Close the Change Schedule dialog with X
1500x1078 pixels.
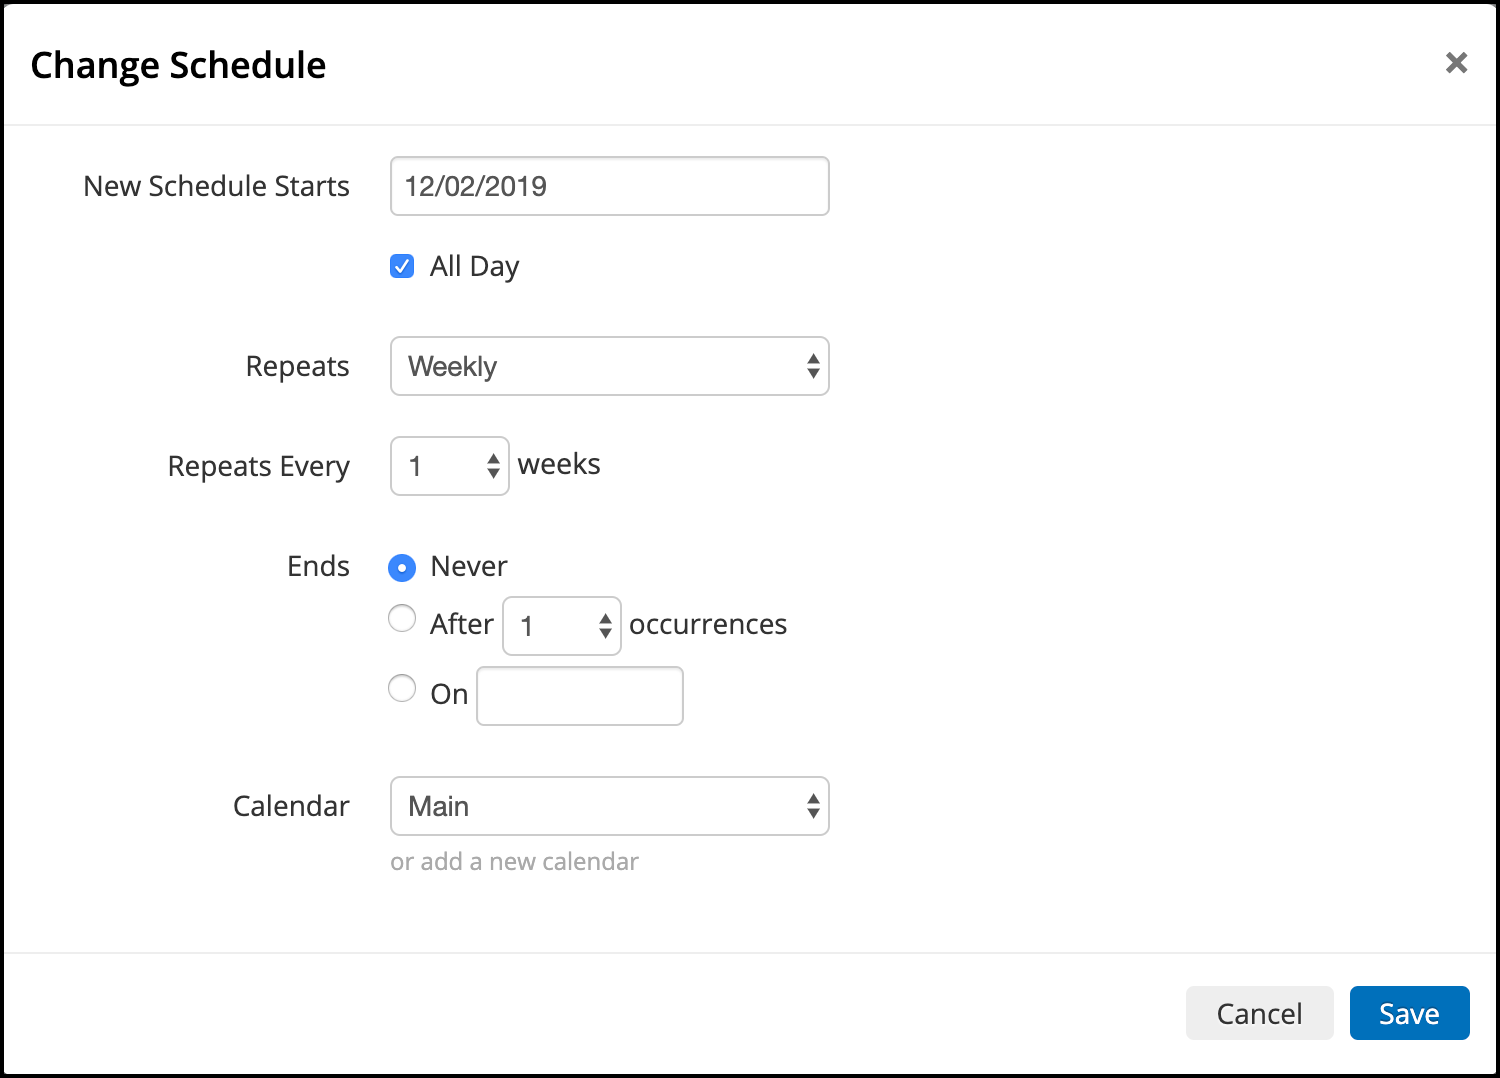1456,63
